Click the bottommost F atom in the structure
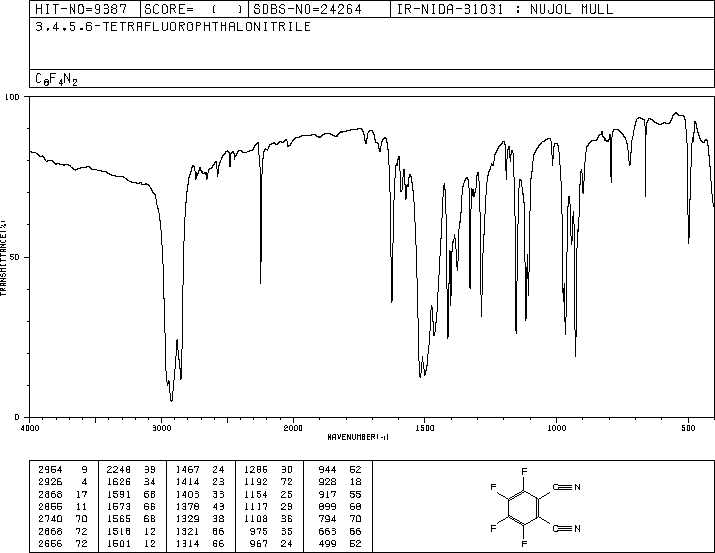715x553 pixels. (524, 543)
